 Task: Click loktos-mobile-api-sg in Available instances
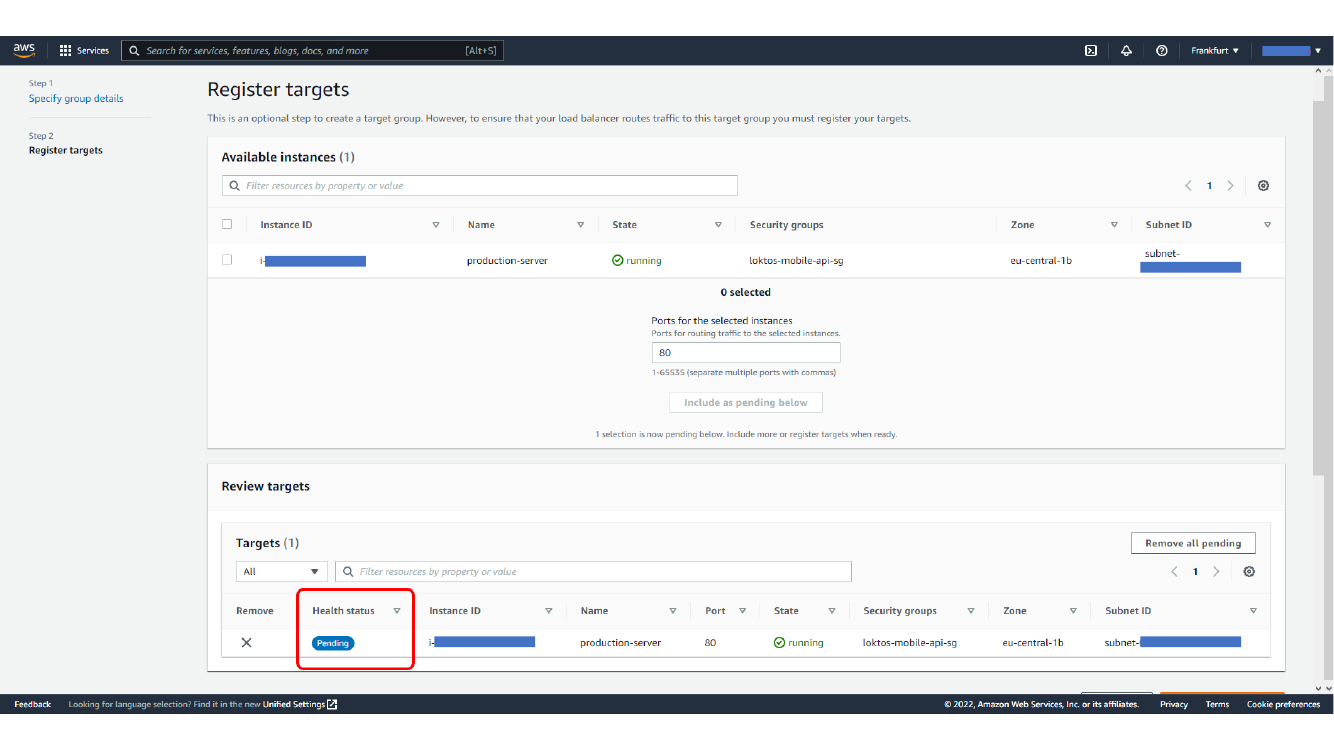[796, 261]
